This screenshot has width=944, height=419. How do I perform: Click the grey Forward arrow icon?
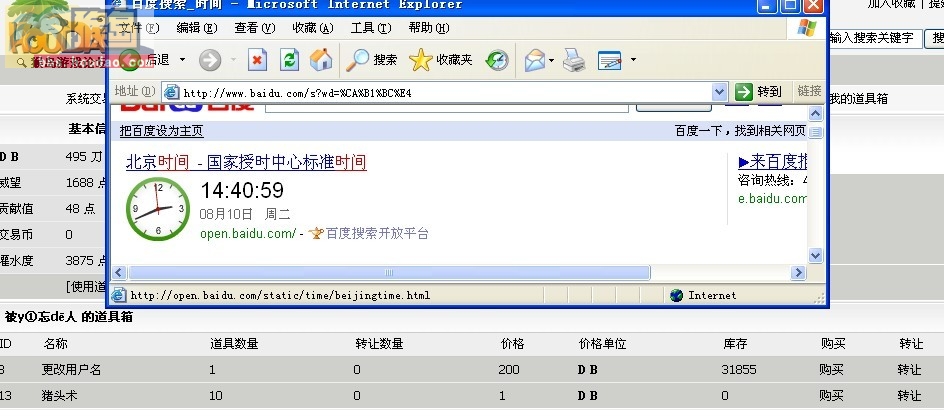point(210,60)
